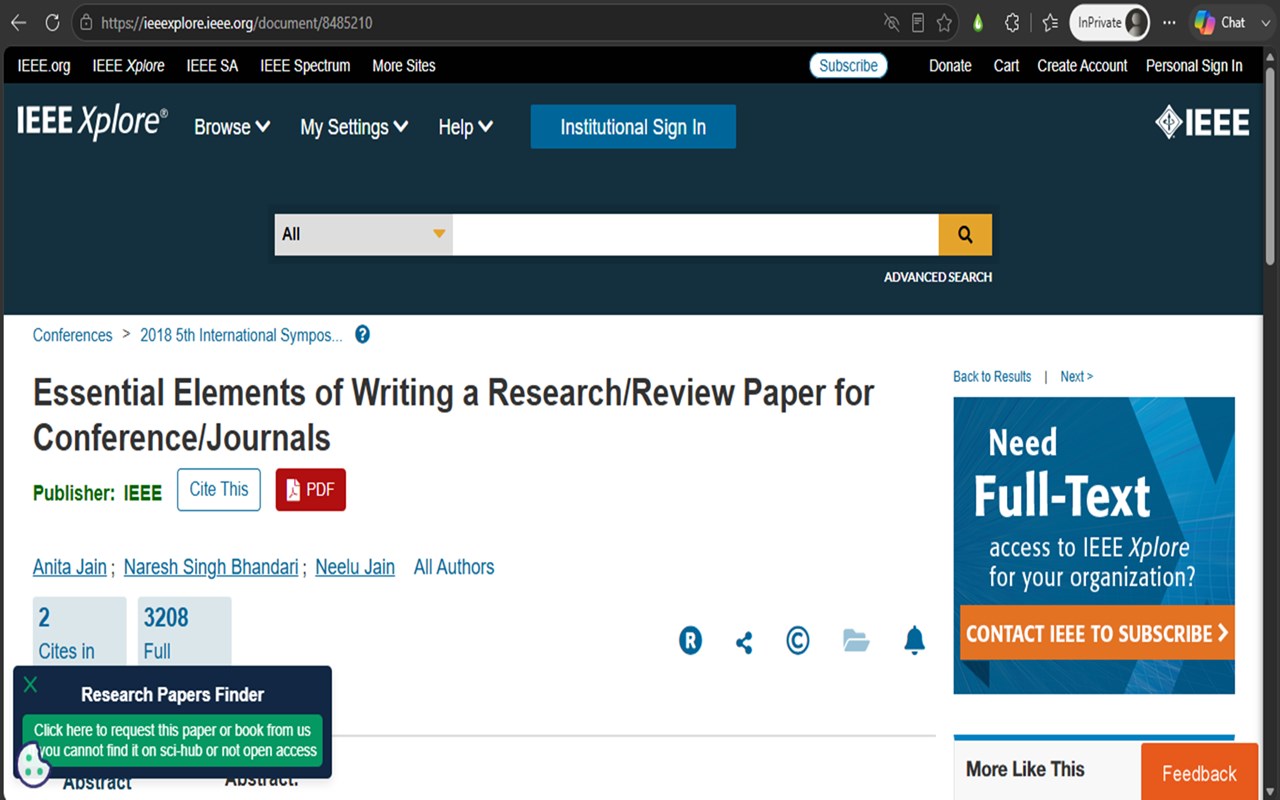
Task: Expand the My Settings dropdown menu
Action: [x=354, y=127]
